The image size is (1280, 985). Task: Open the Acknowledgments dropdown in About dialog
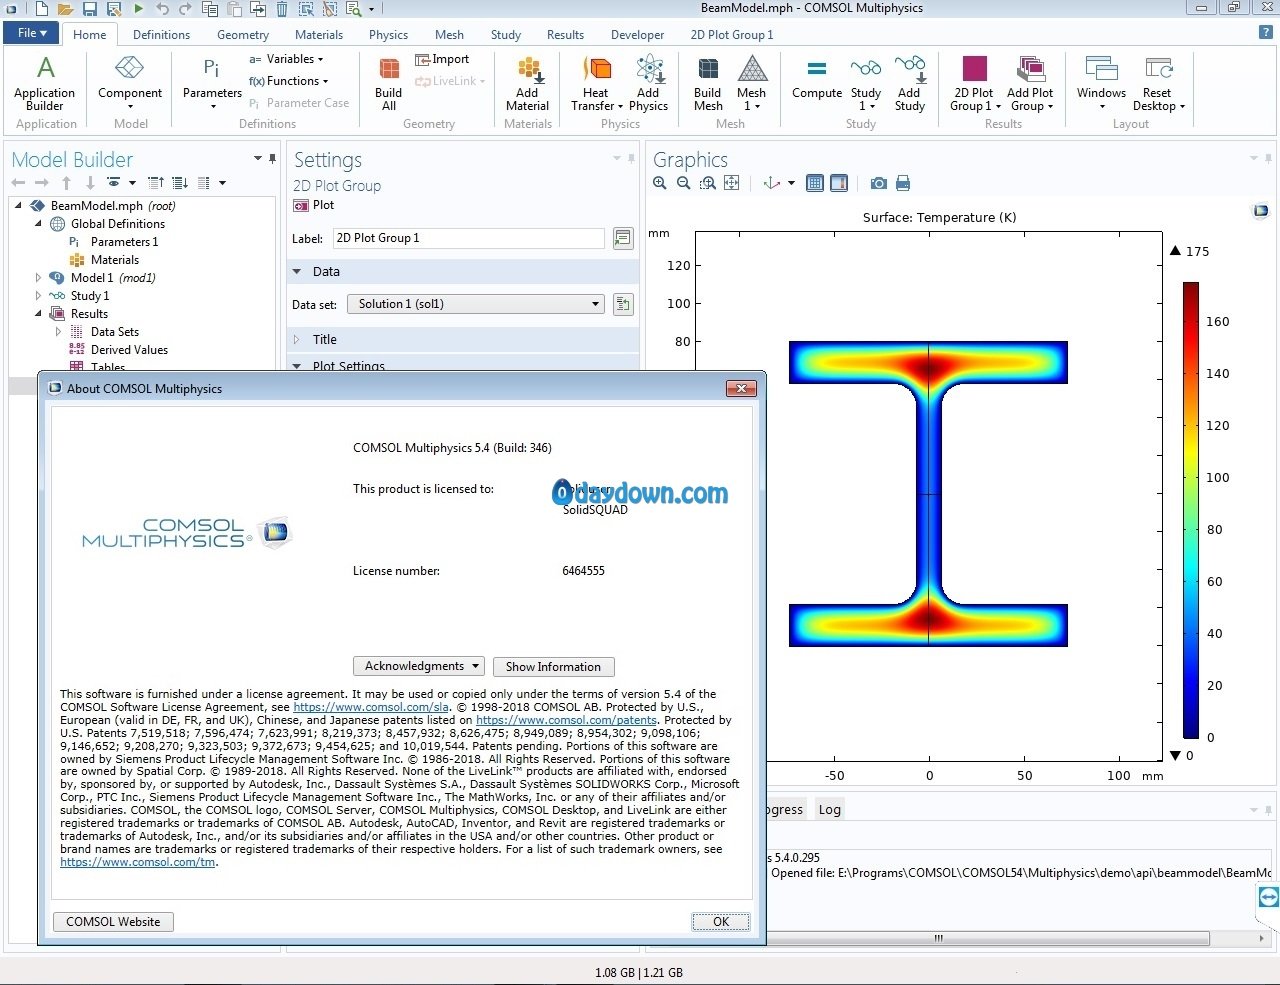[x=419, y=666]
